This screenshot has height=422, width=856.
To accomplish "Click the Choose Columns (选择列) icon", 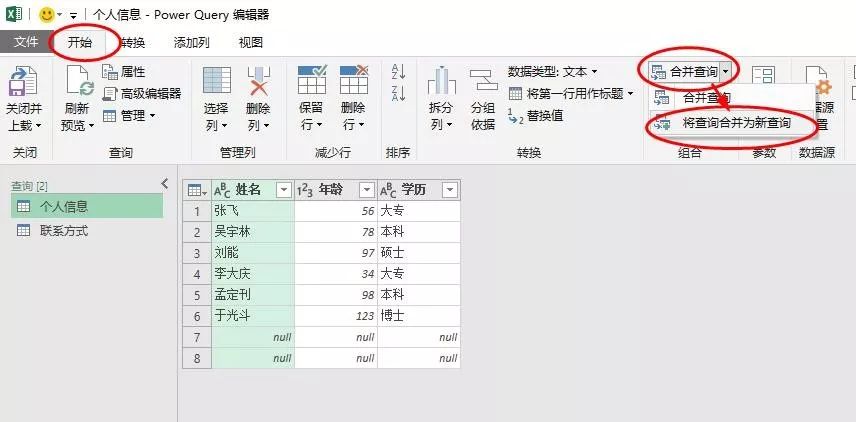I will pyautogui.click(x=217, y=80).
